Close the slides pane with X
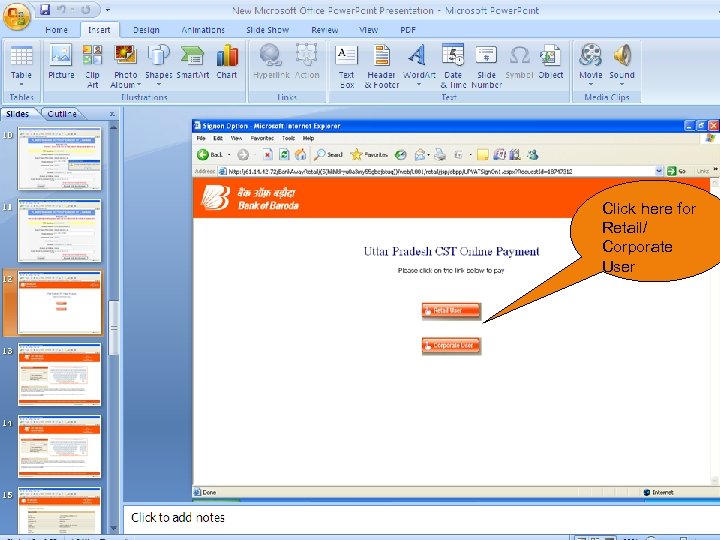720x540 pixels. 112,113
